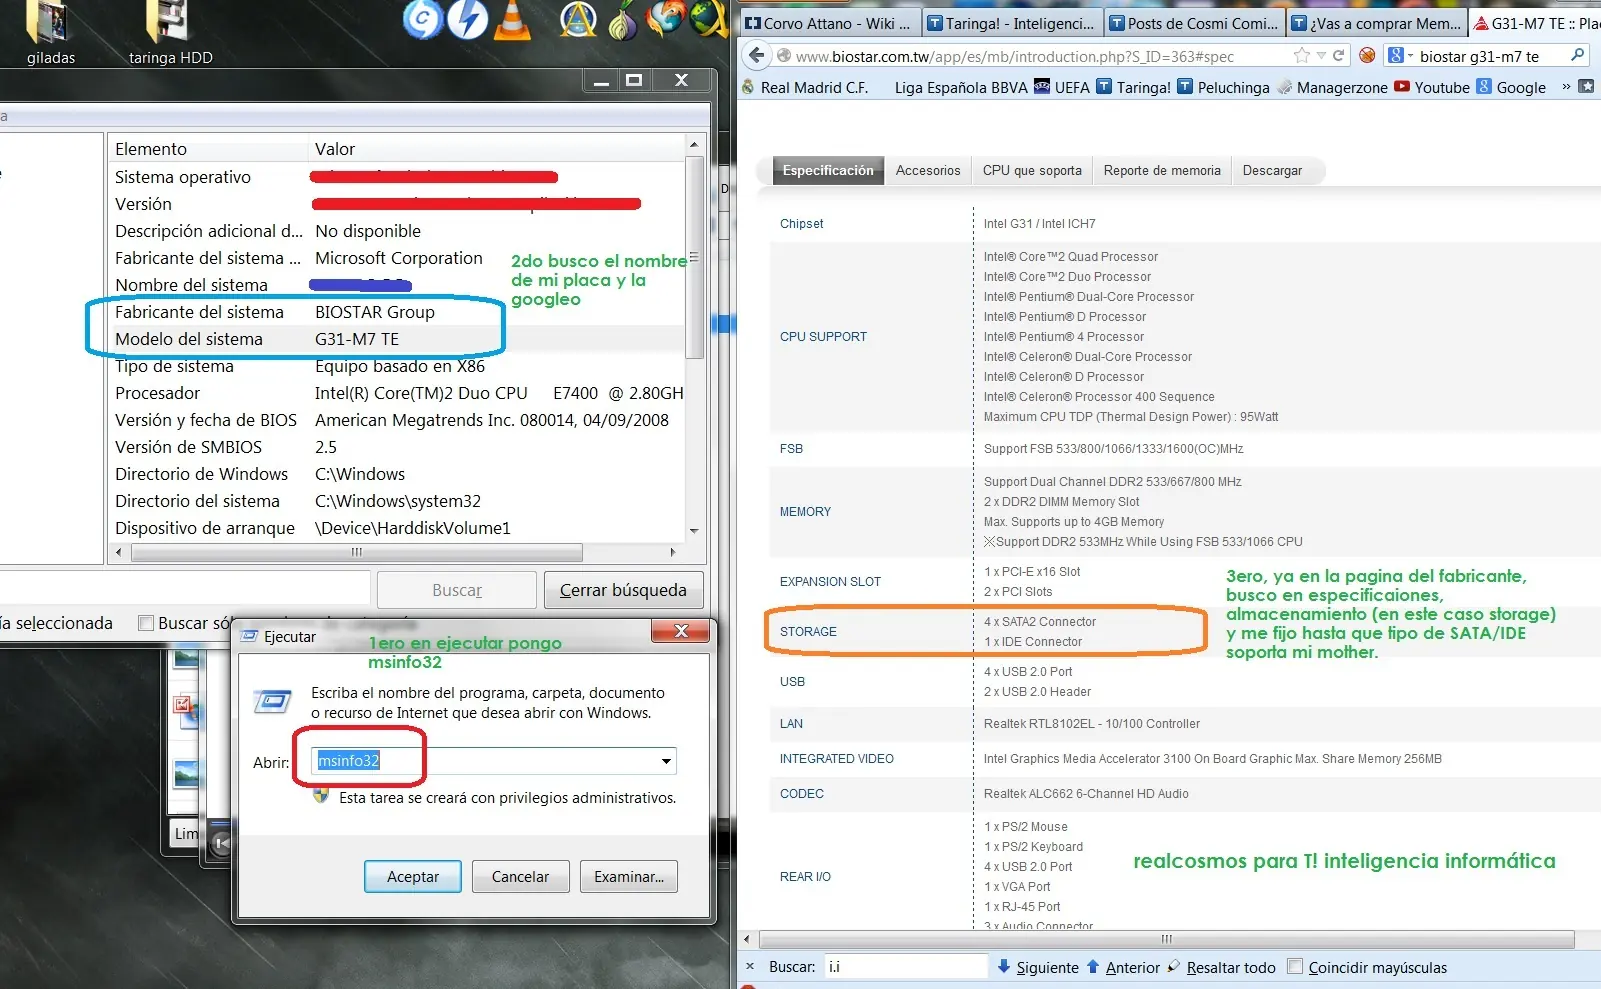The width and height of the screenshot is (1601, 989).
Task: Open the VLC media player desktop icon
Action: pyautogui.click(x=513, y=19)
